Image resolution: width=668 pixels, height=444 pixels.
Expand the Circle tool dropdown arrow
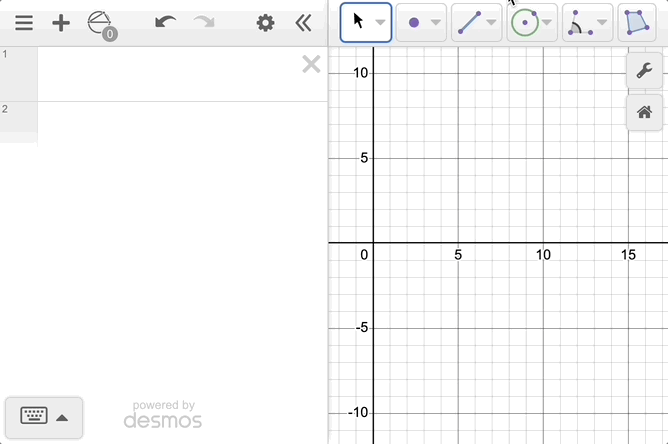point(547,22)
